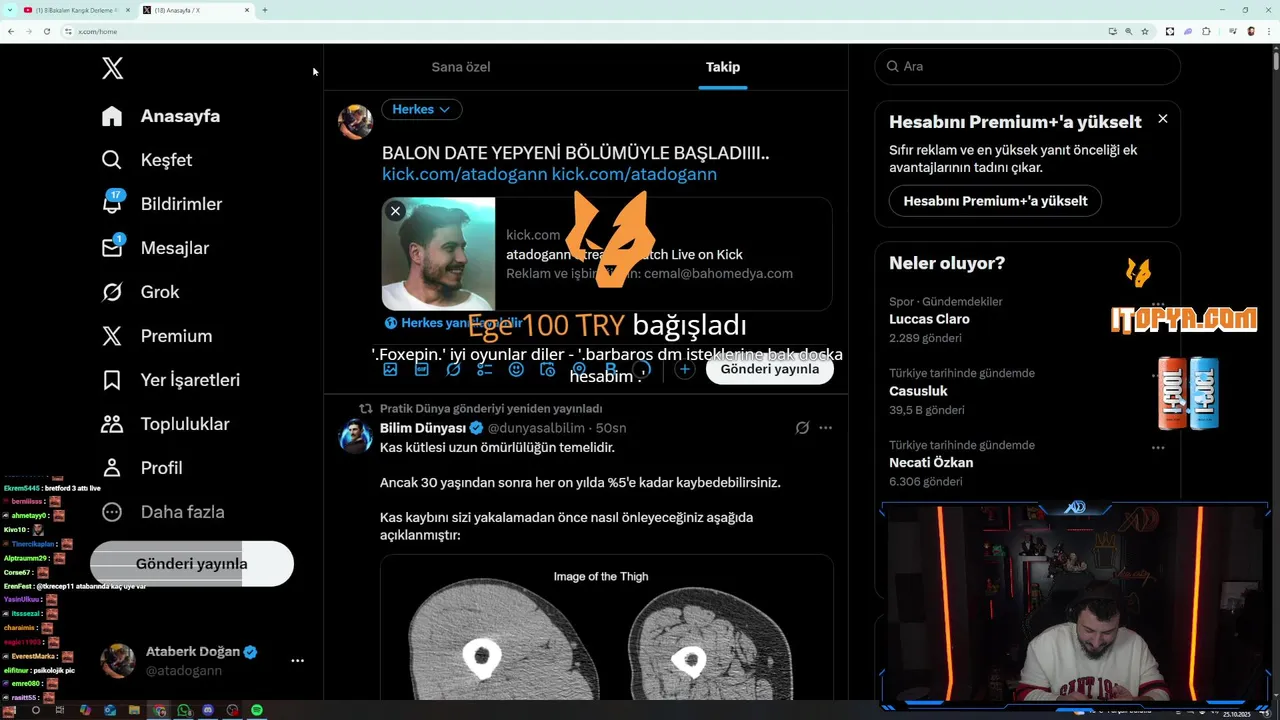Switch to YouTube browser tab
Screen dimensions: 1280x720
coord(75,10)
